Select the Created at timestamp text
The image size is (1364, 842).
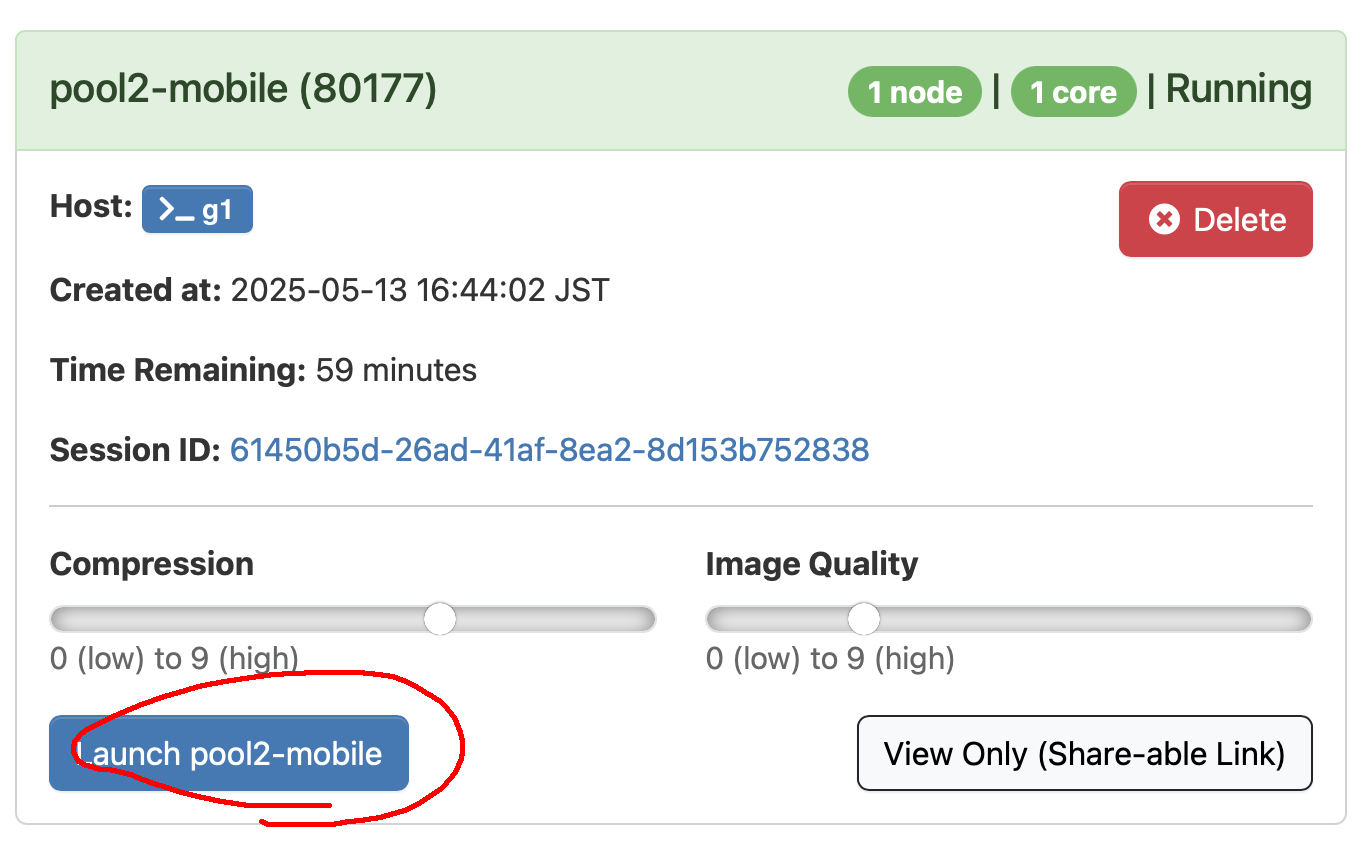420,291
